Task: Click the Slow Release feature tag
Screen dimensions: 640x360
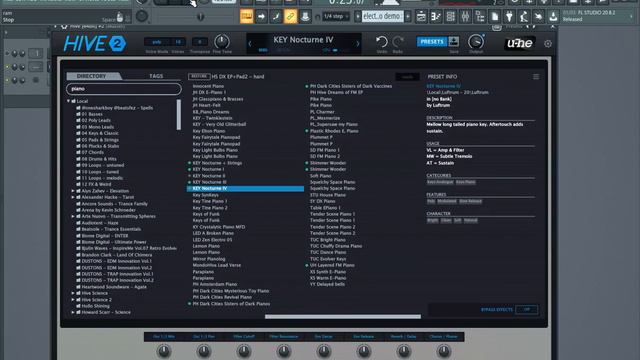Action: tap(470, 201)
